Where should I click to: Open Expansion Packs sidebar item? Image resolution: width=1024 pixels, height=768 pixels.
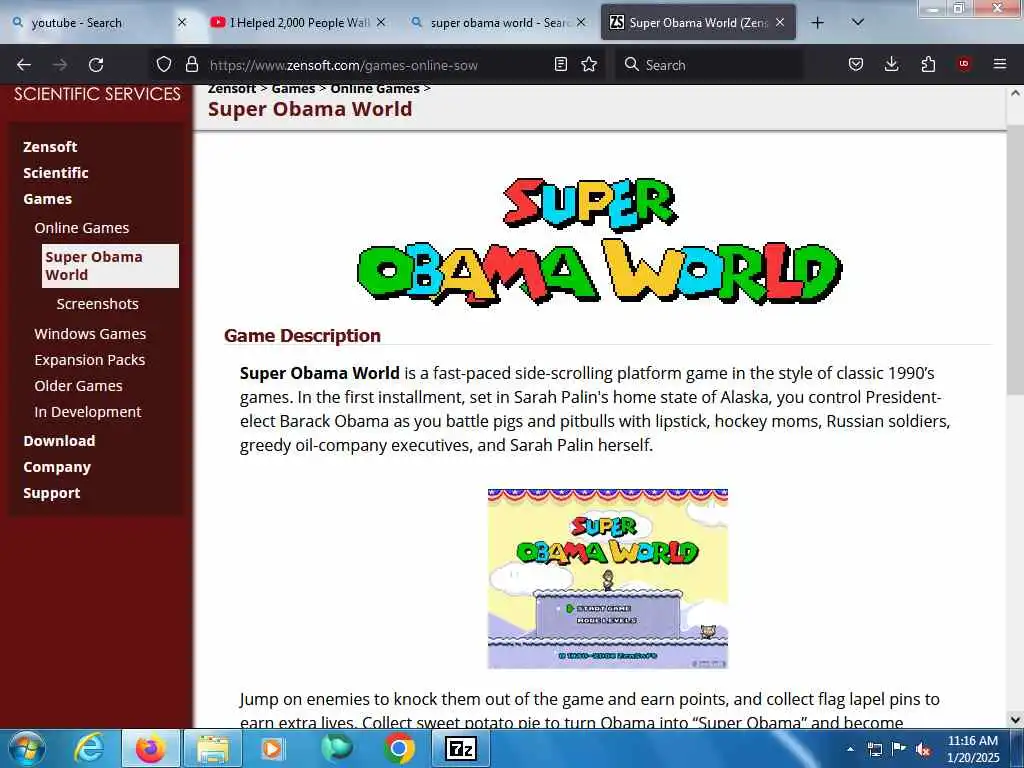tap(89, 360)
